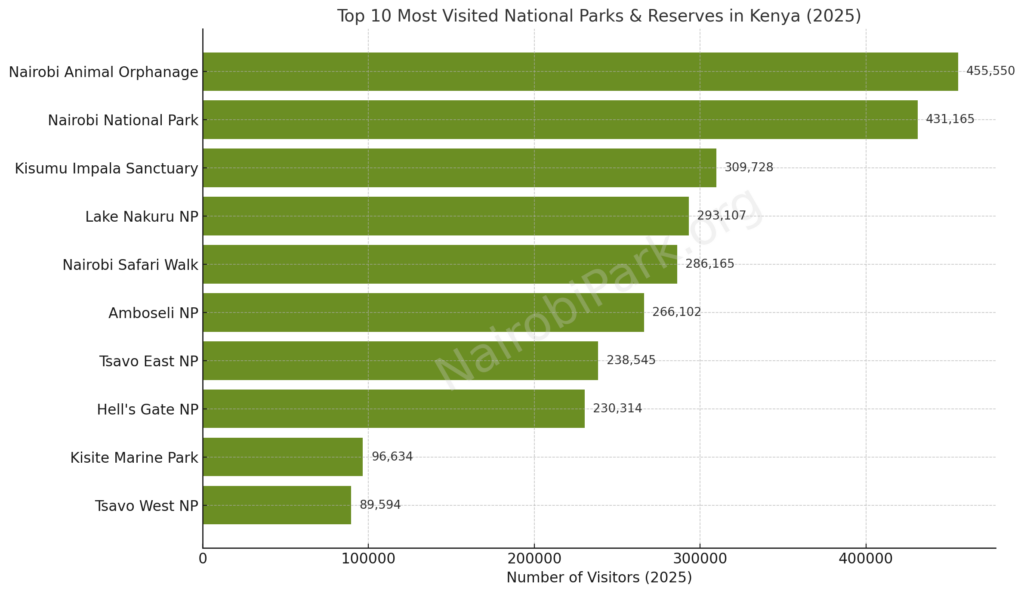Click the chart title text
The width and height of the screenshot is (1024, 594).
pyautogui.click(x=598, y=16)
